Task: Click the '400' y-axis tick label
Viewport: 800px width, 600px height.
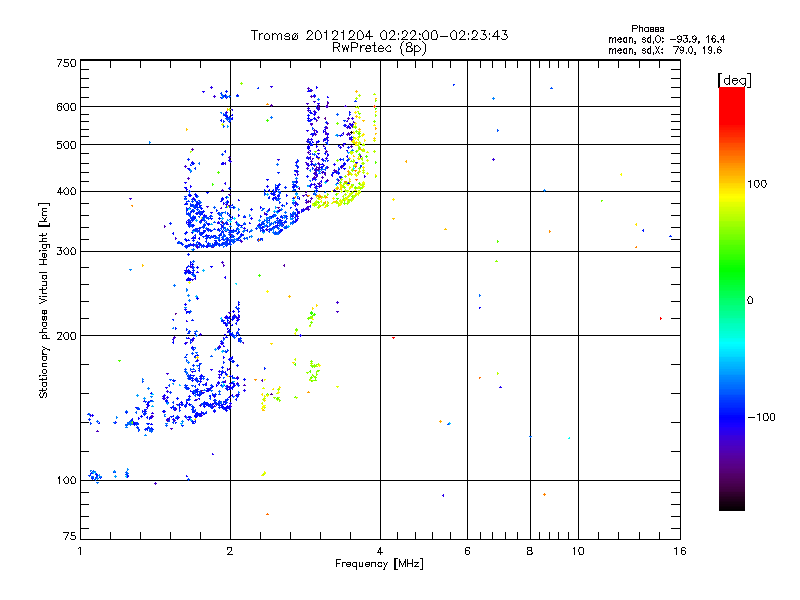Action: point(66,192)
